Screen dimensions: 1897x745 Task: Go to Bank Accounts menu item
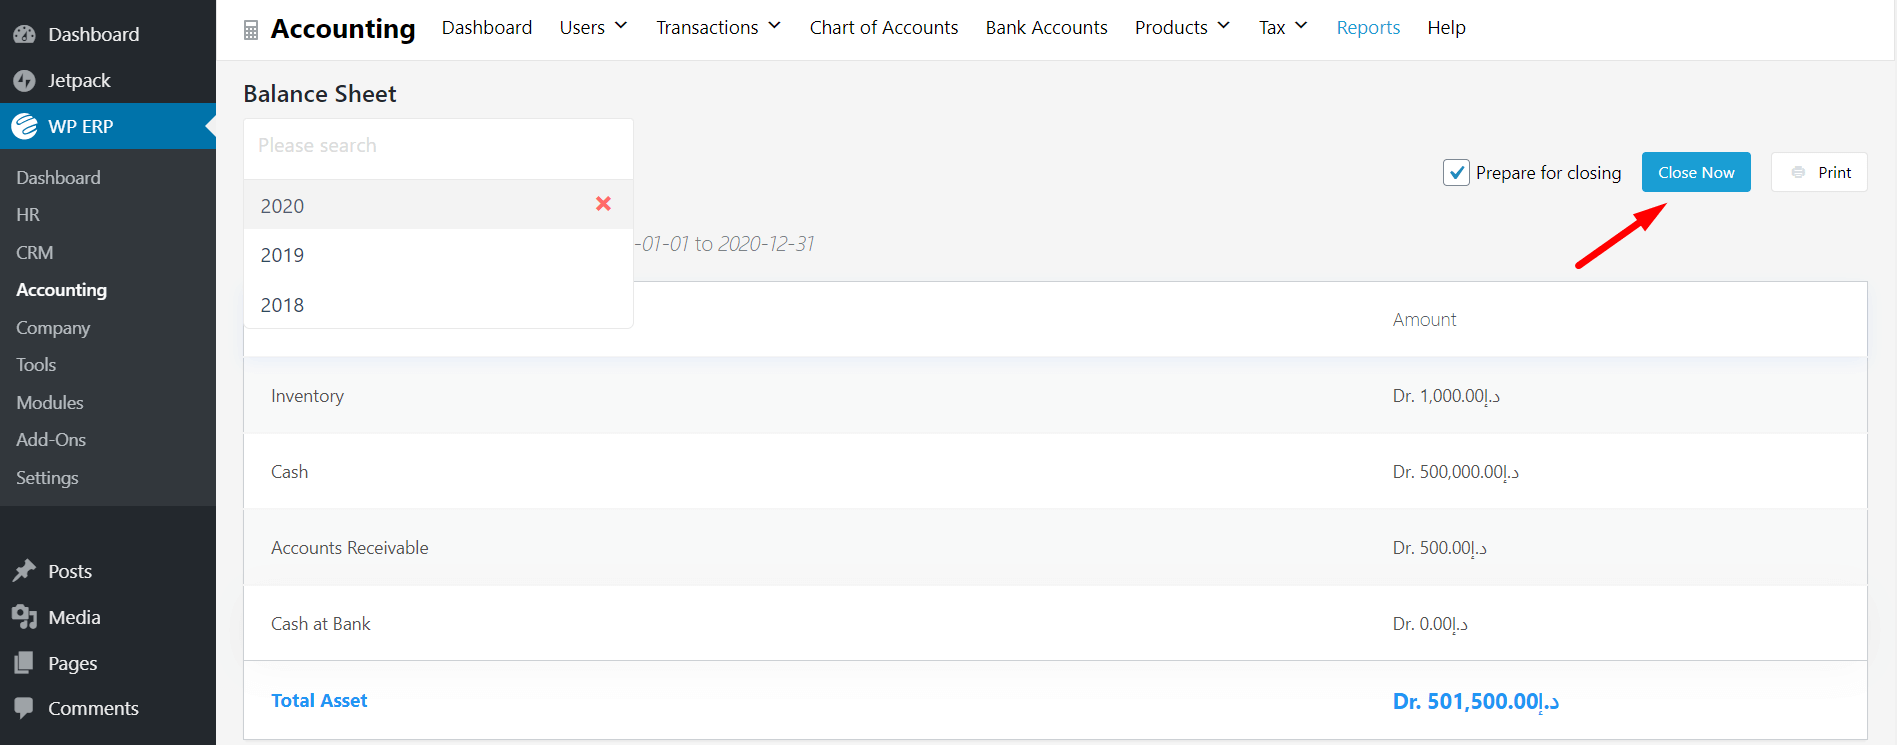click(x=1046, y=27)
